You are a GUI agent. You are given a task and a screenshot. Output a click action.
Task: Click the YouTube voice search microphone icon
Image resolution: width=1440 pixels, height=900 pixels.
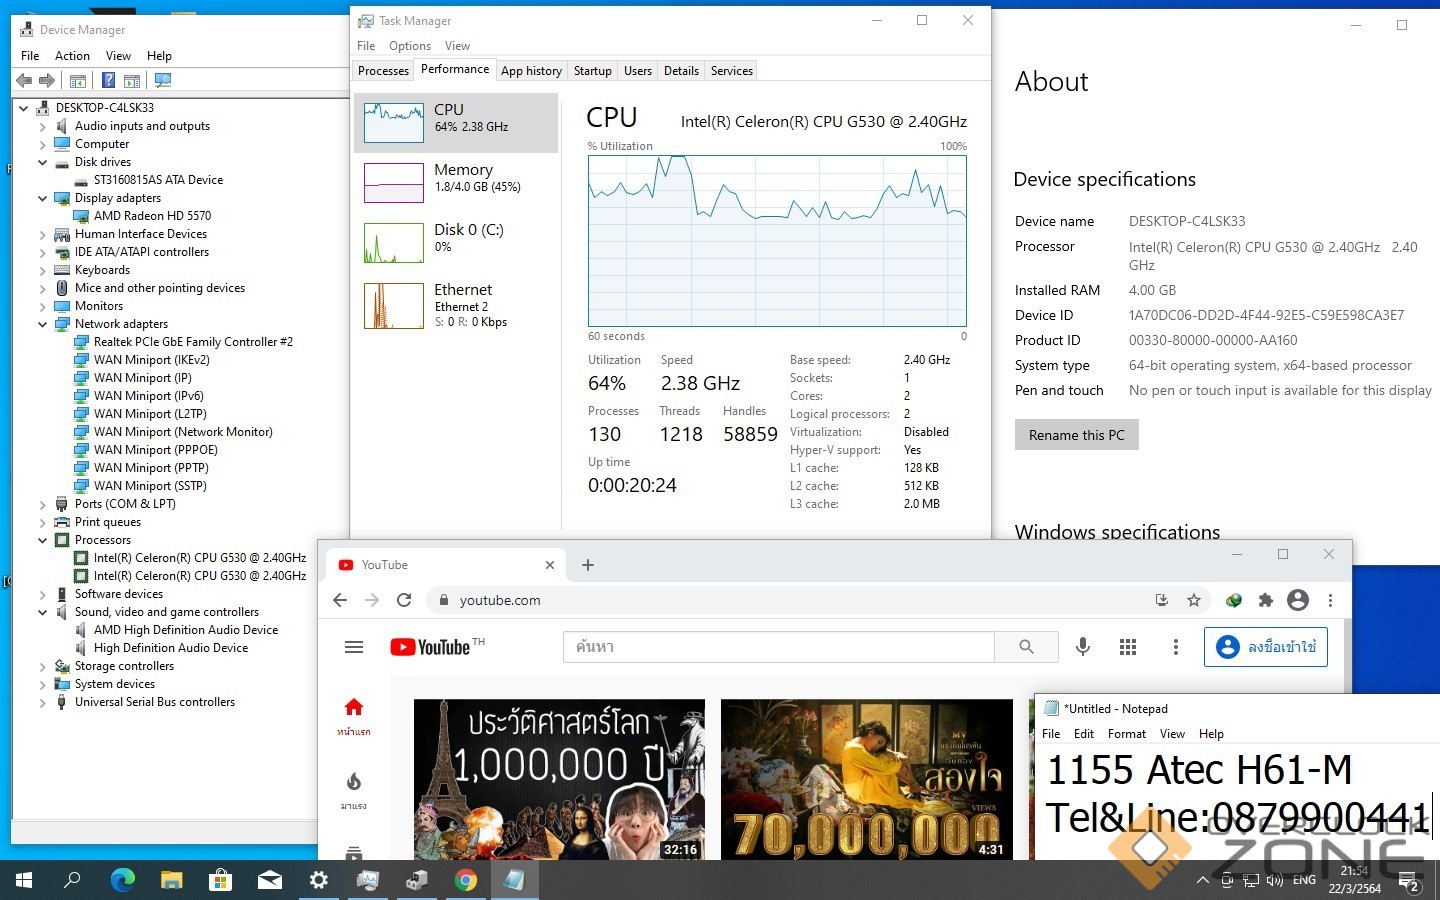(x=1082, y=647)
